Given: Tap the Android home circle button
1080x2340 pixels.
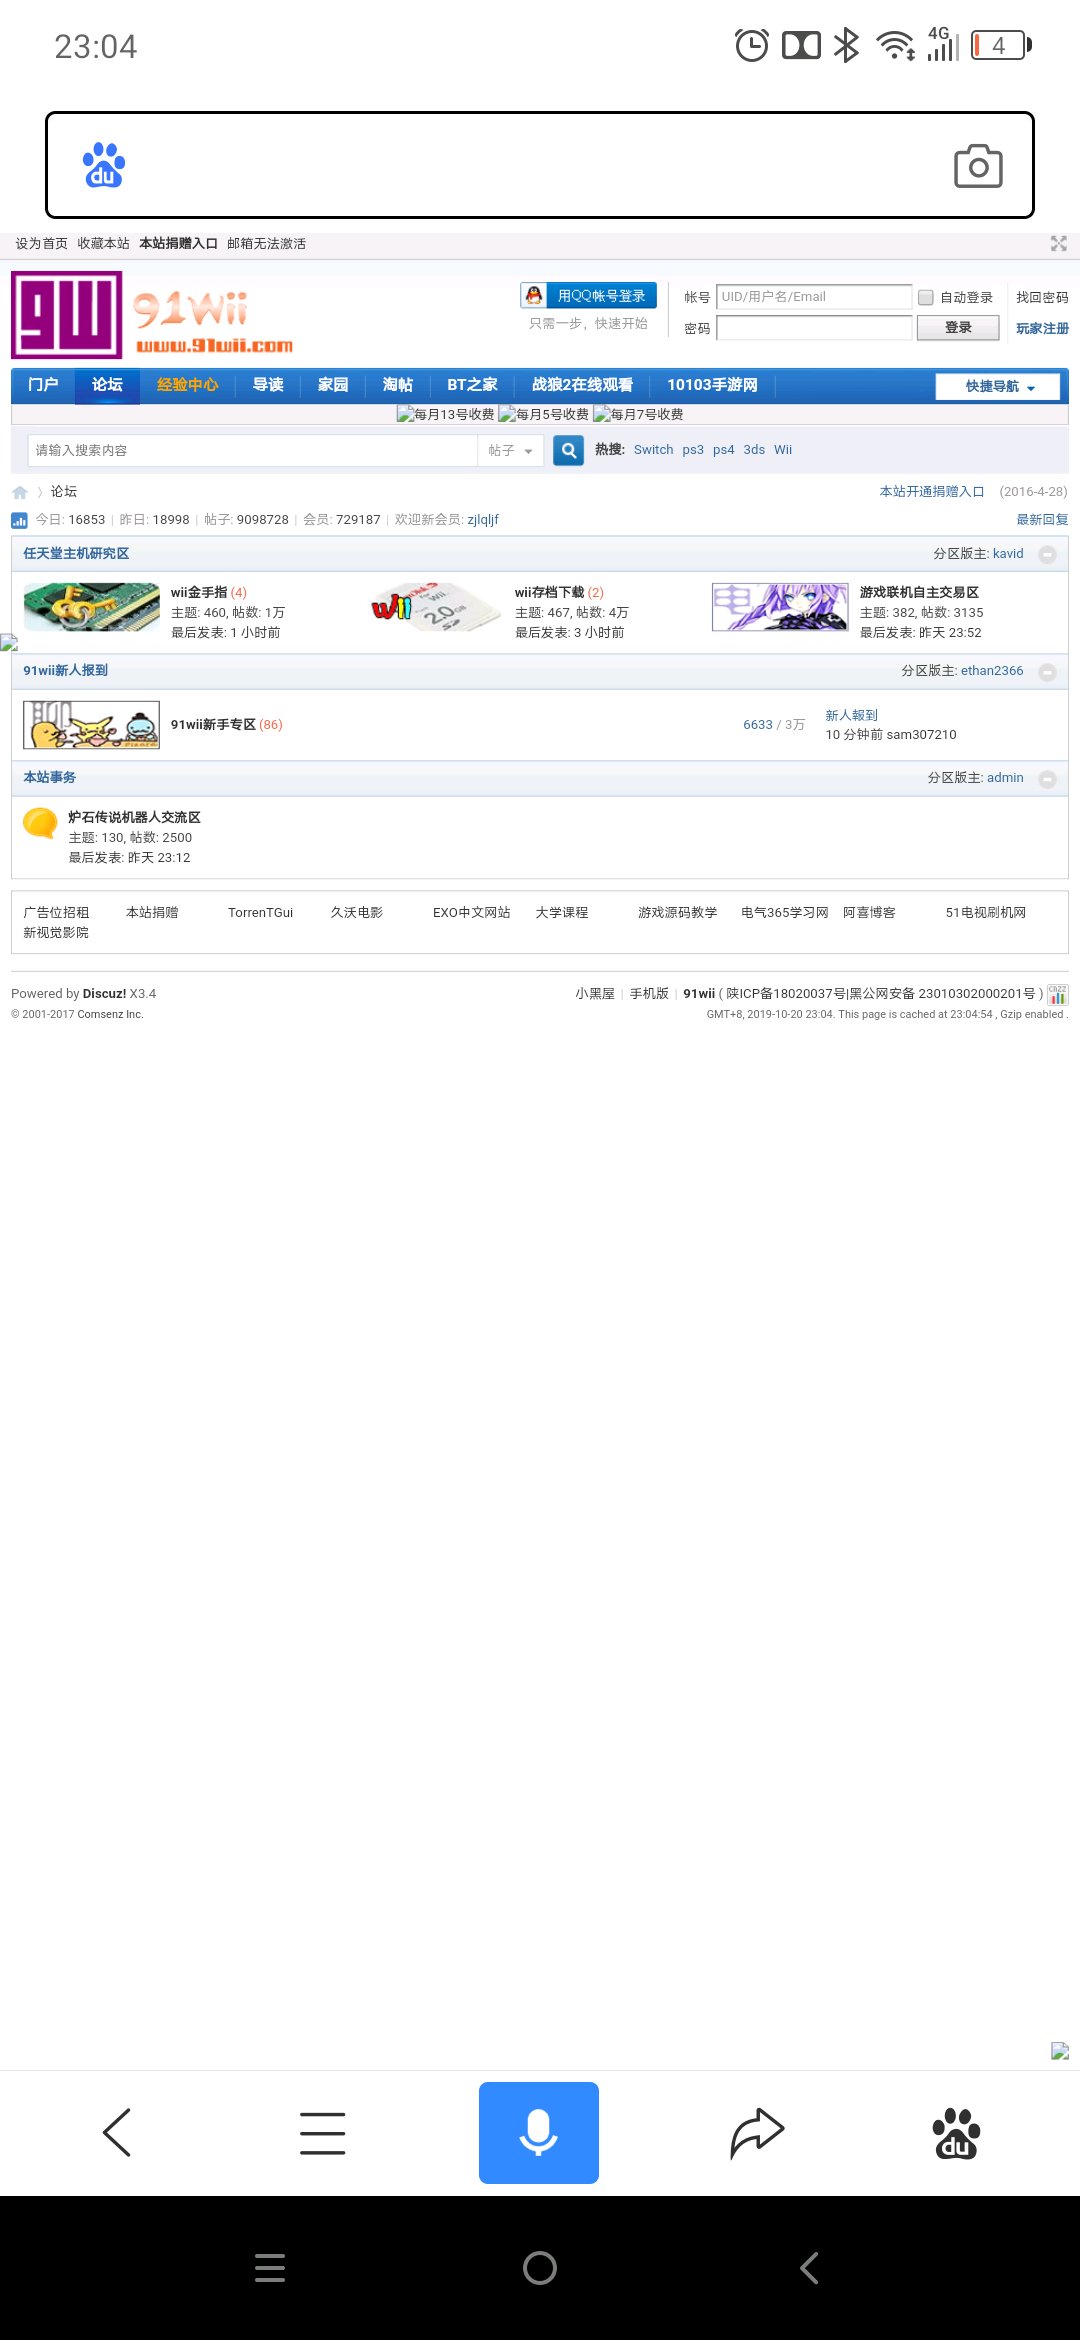Looking at the screenshot, I should tap(540, 2268).
